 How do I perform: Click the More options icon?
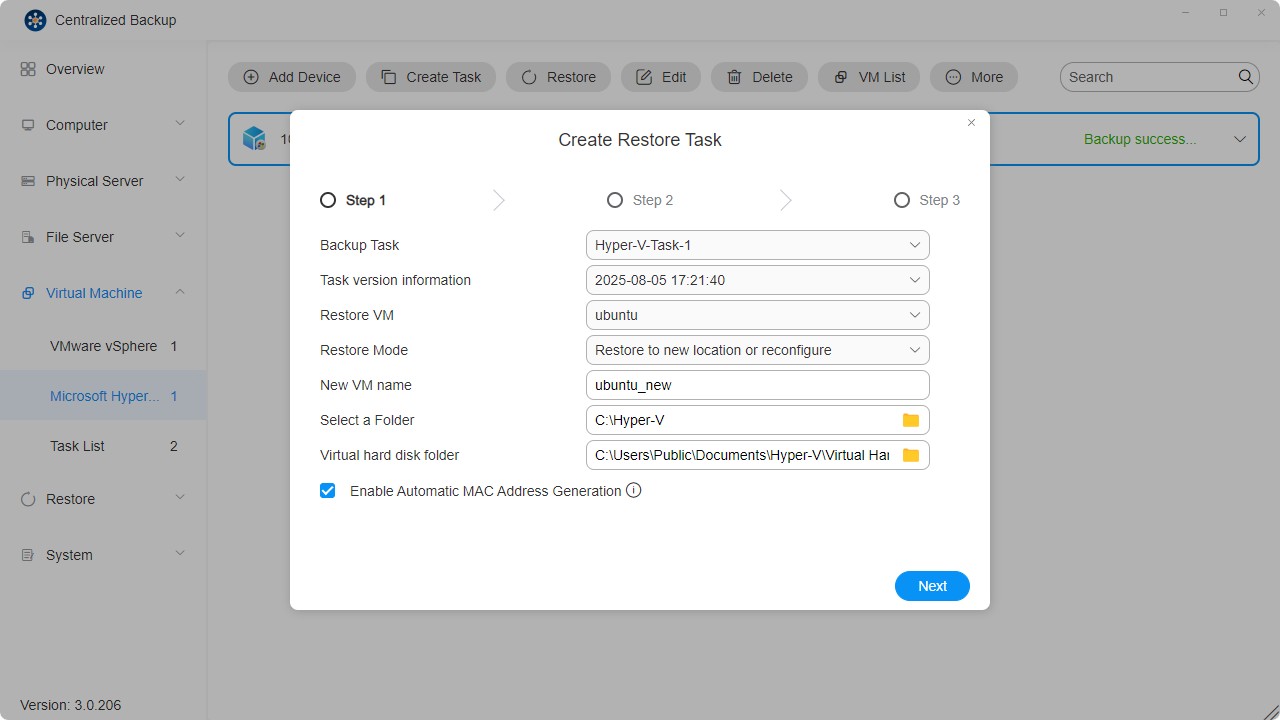(950, 76)
